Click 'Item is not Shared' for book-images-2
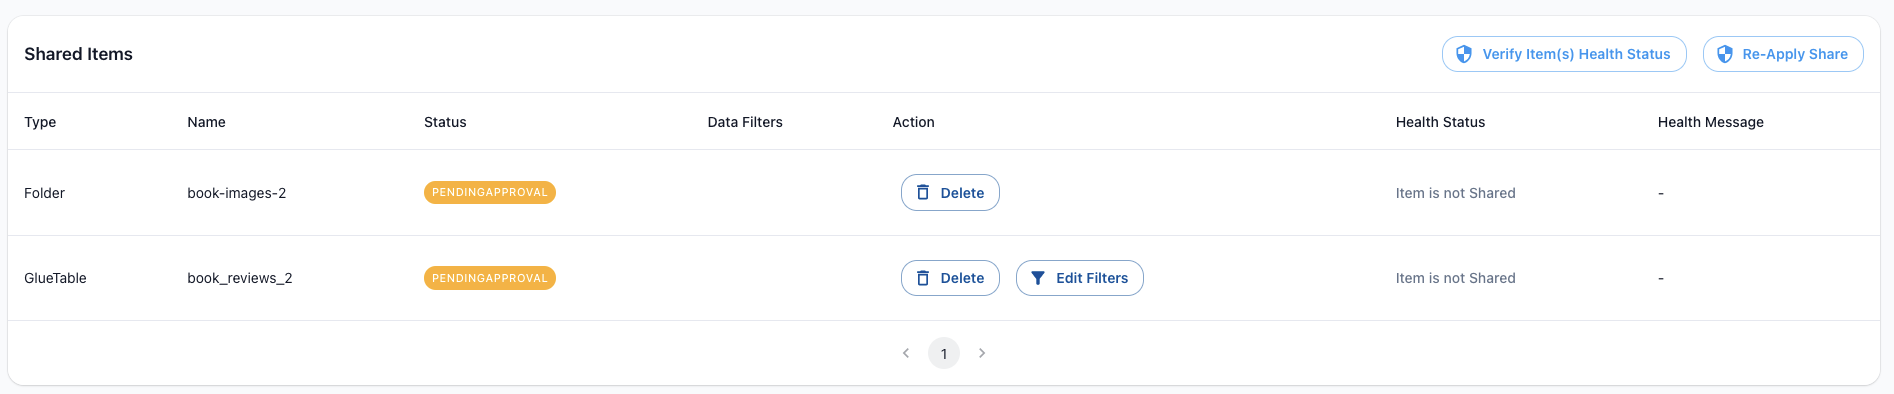 point(1456,193)
